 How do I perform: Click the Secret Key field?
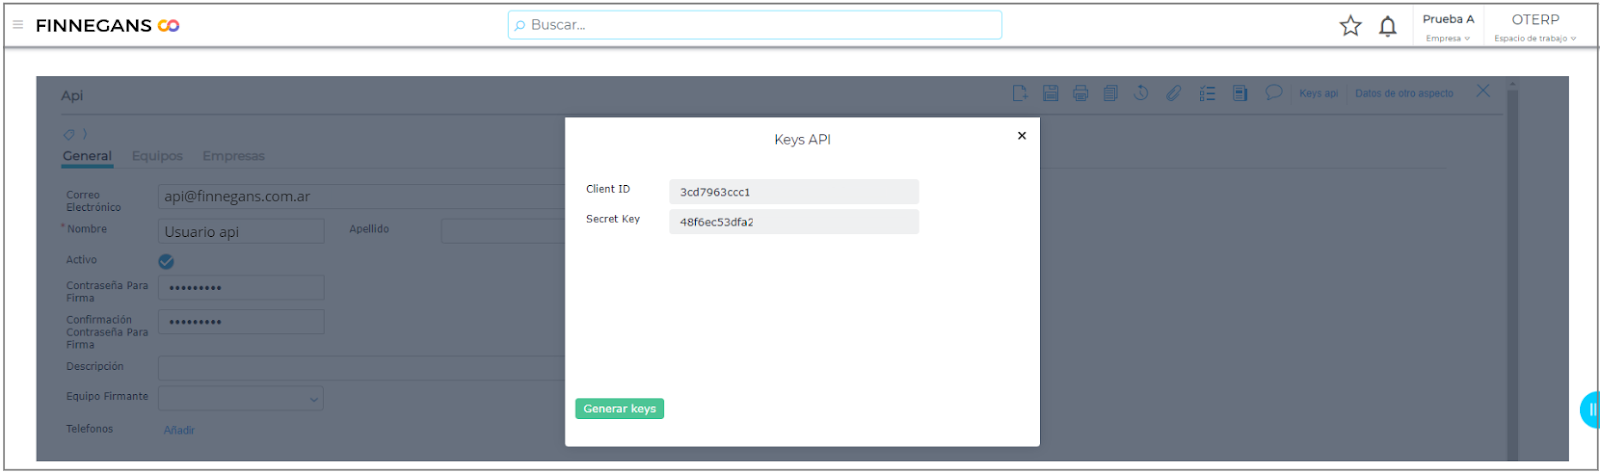(x=794, y=222)
